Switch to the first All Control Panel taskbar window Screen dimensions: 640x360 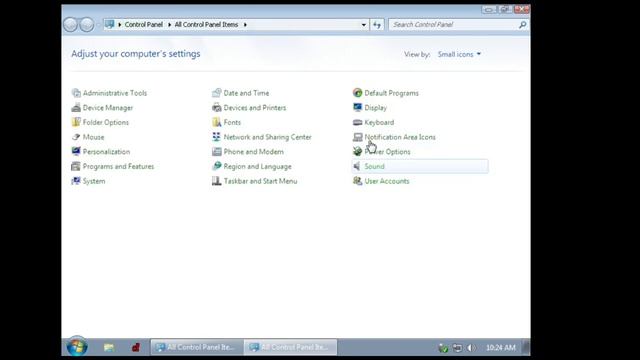coord(197,347)
